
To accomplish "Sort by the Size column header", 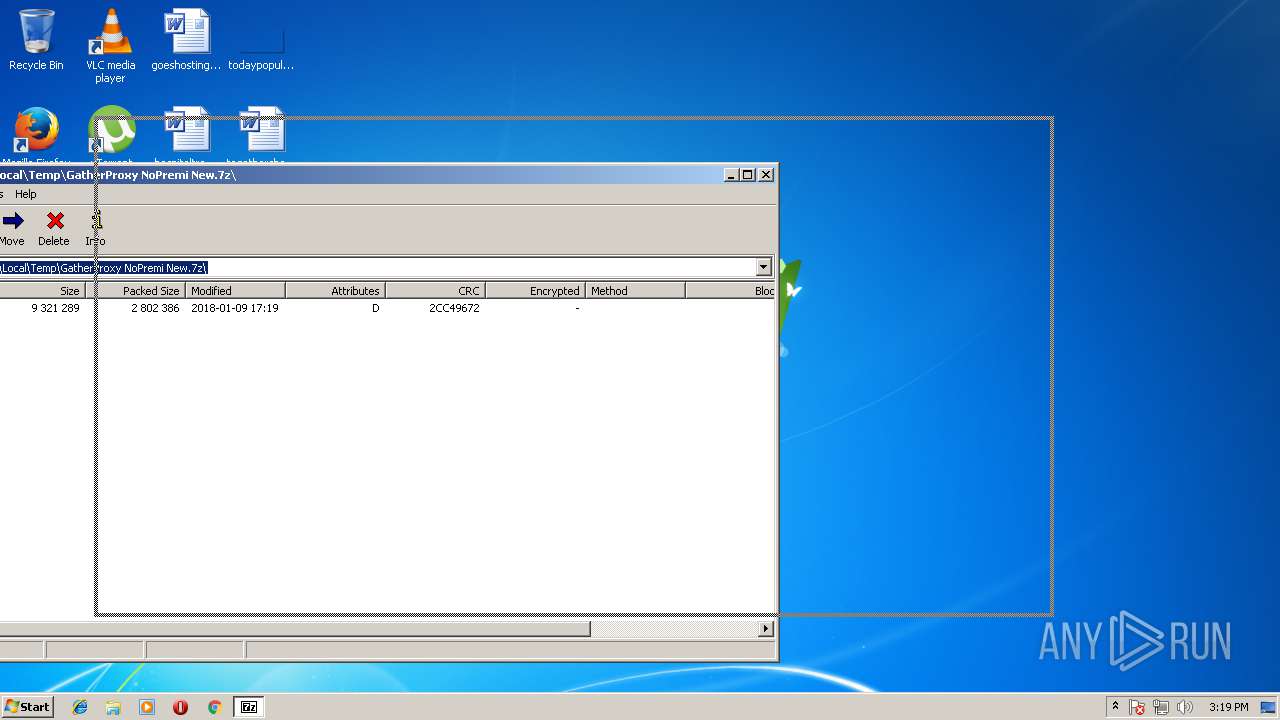I will click(x=42, y=291).
